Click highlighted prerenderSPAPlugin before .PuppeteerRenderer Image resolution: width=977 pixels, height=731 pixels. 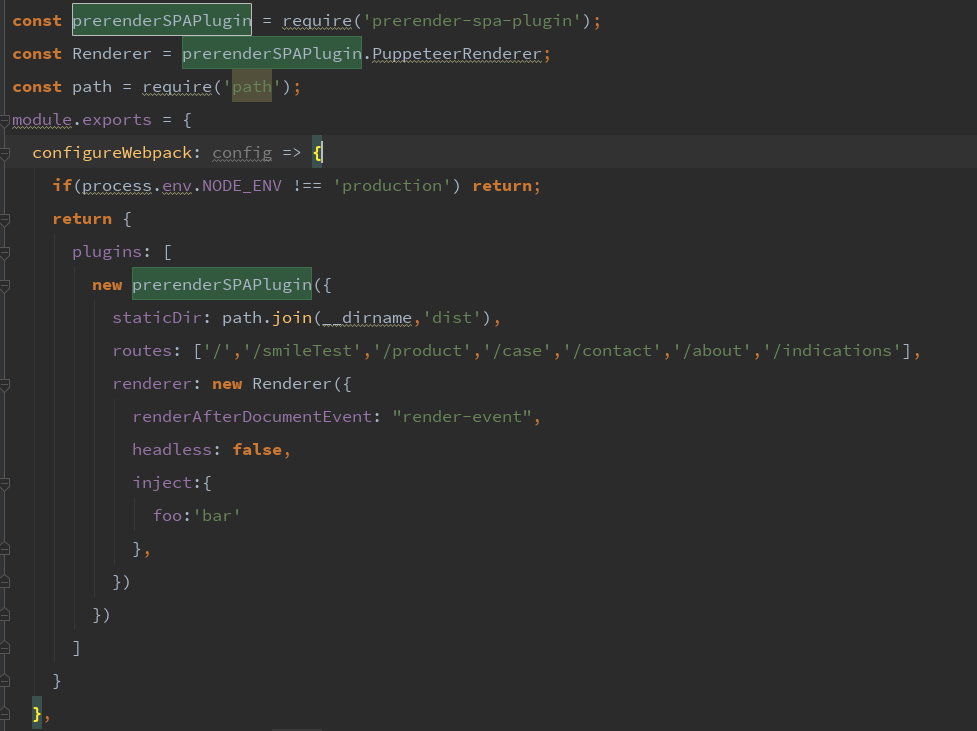pyautogui.click(x=272, y=54)
